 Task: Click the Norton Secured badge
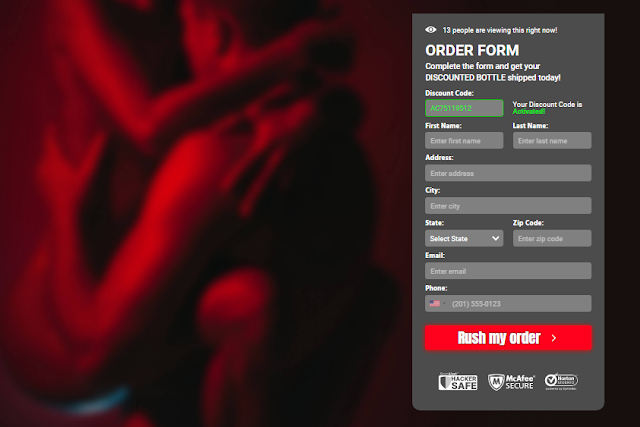pyautogui.click(x=561, y=381)
